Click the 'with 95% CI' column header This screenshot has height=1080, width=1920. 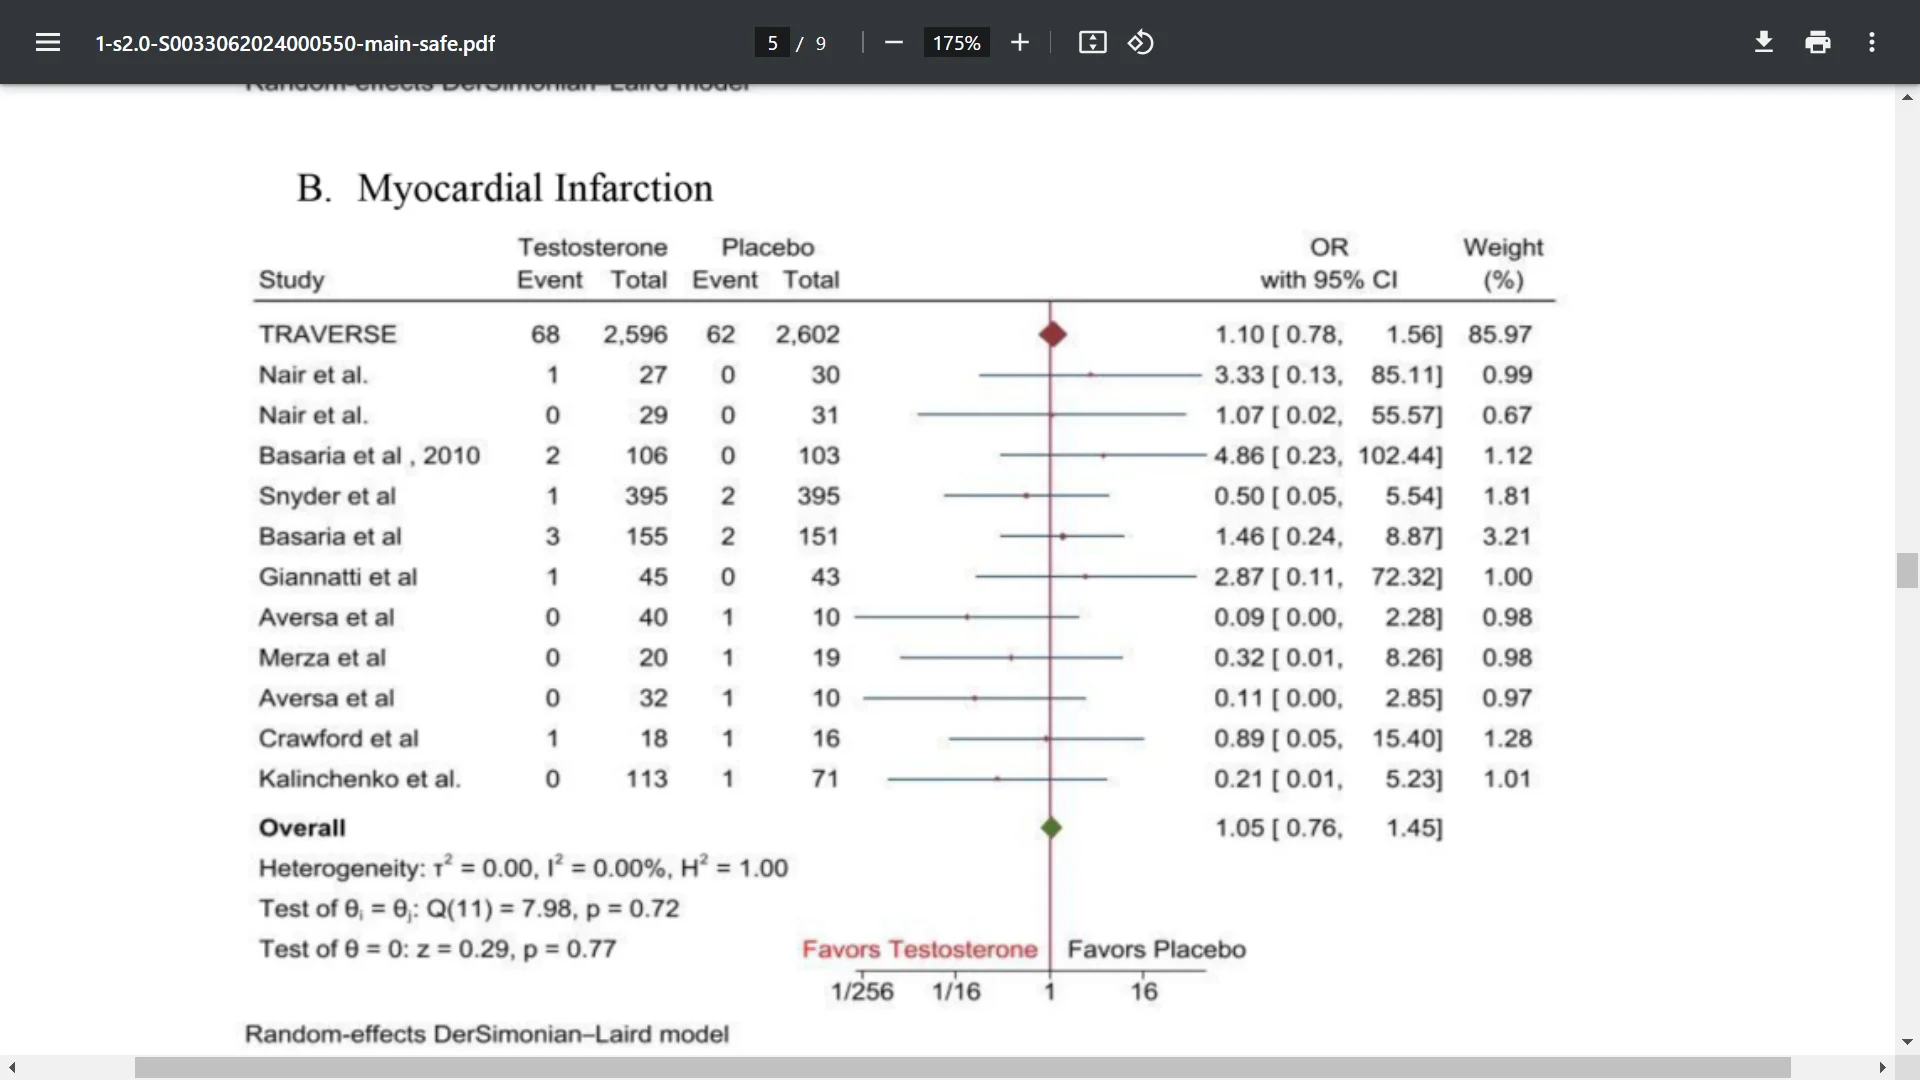click(x=1329, y=280)
